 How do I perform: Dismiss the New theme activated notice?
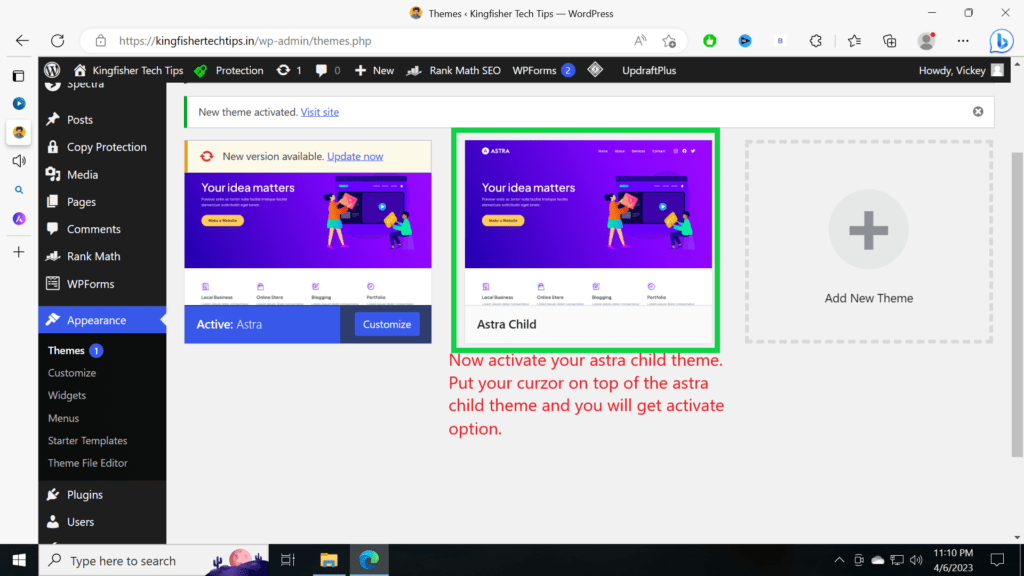click(x=978, y=112)
